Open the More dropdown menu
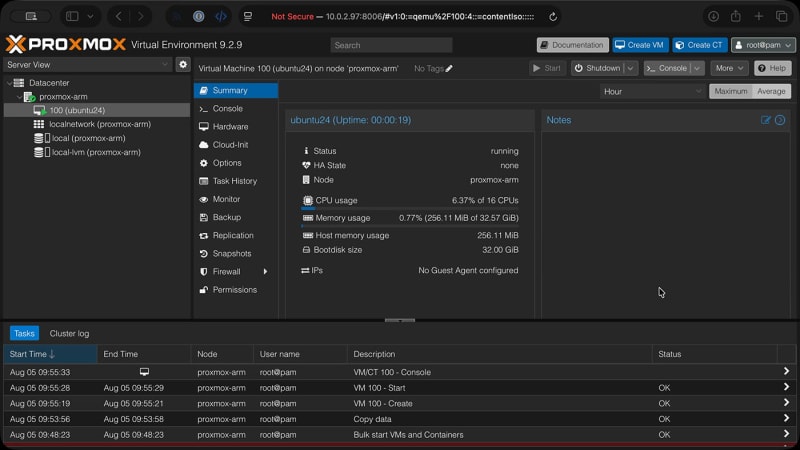The height and width of the screenshot is (450, 800). [x=729, y=68]
